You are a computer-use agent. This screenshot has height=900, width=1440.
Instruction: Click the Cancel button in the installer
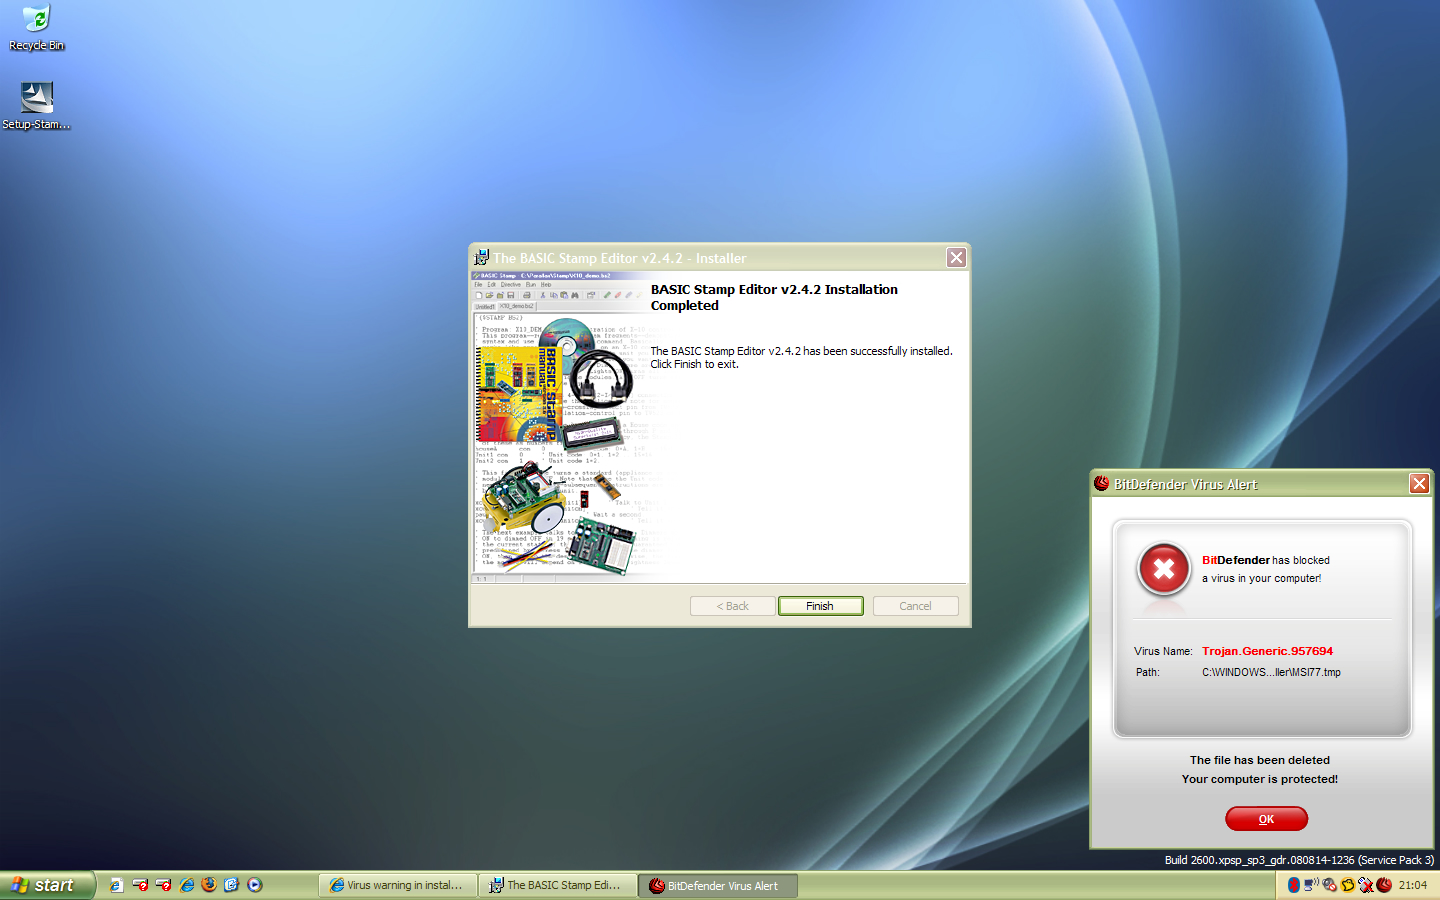pyautogui.click(x=915, y=606)
